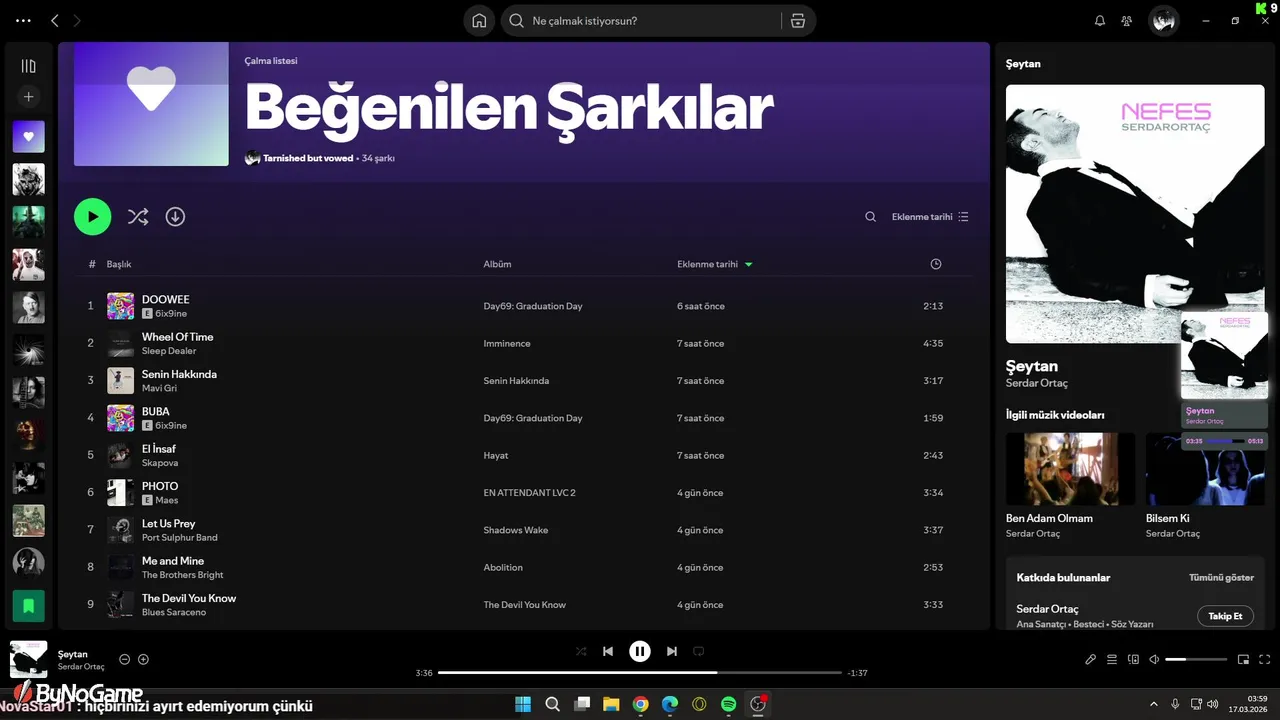Click the create playlist plus icon
The height and width of the screenshot is (720, 1280).
coord(28,97)
